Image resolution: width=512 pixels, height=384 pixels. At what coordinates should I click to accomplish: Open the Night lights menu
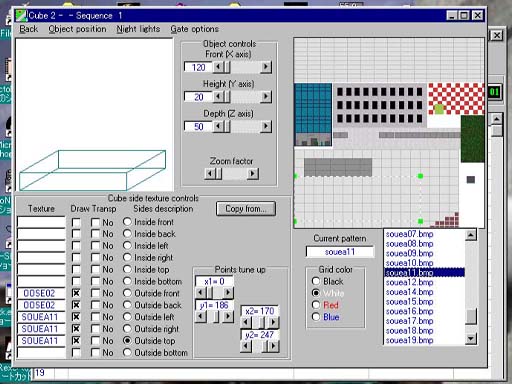138,29
